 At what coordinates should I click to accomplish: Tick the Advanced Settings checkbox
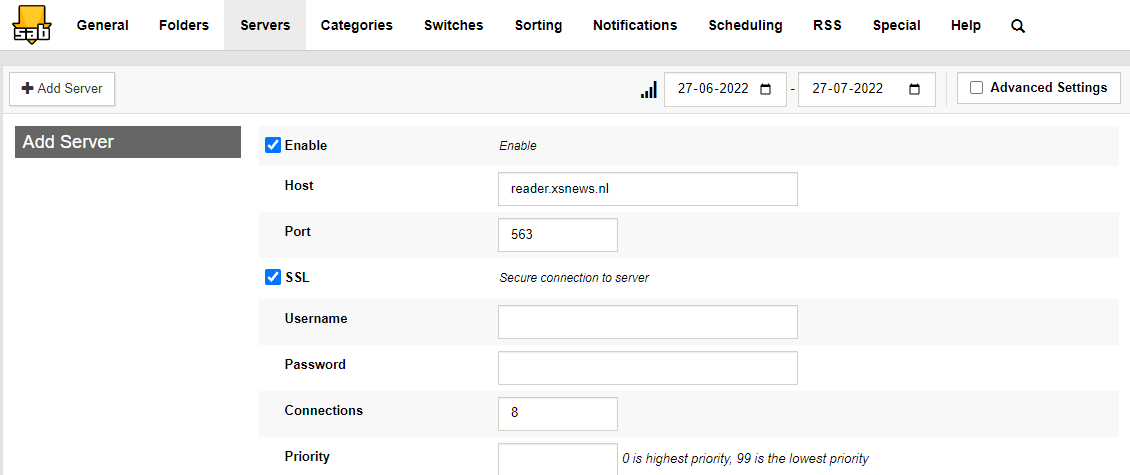[976, 88]
